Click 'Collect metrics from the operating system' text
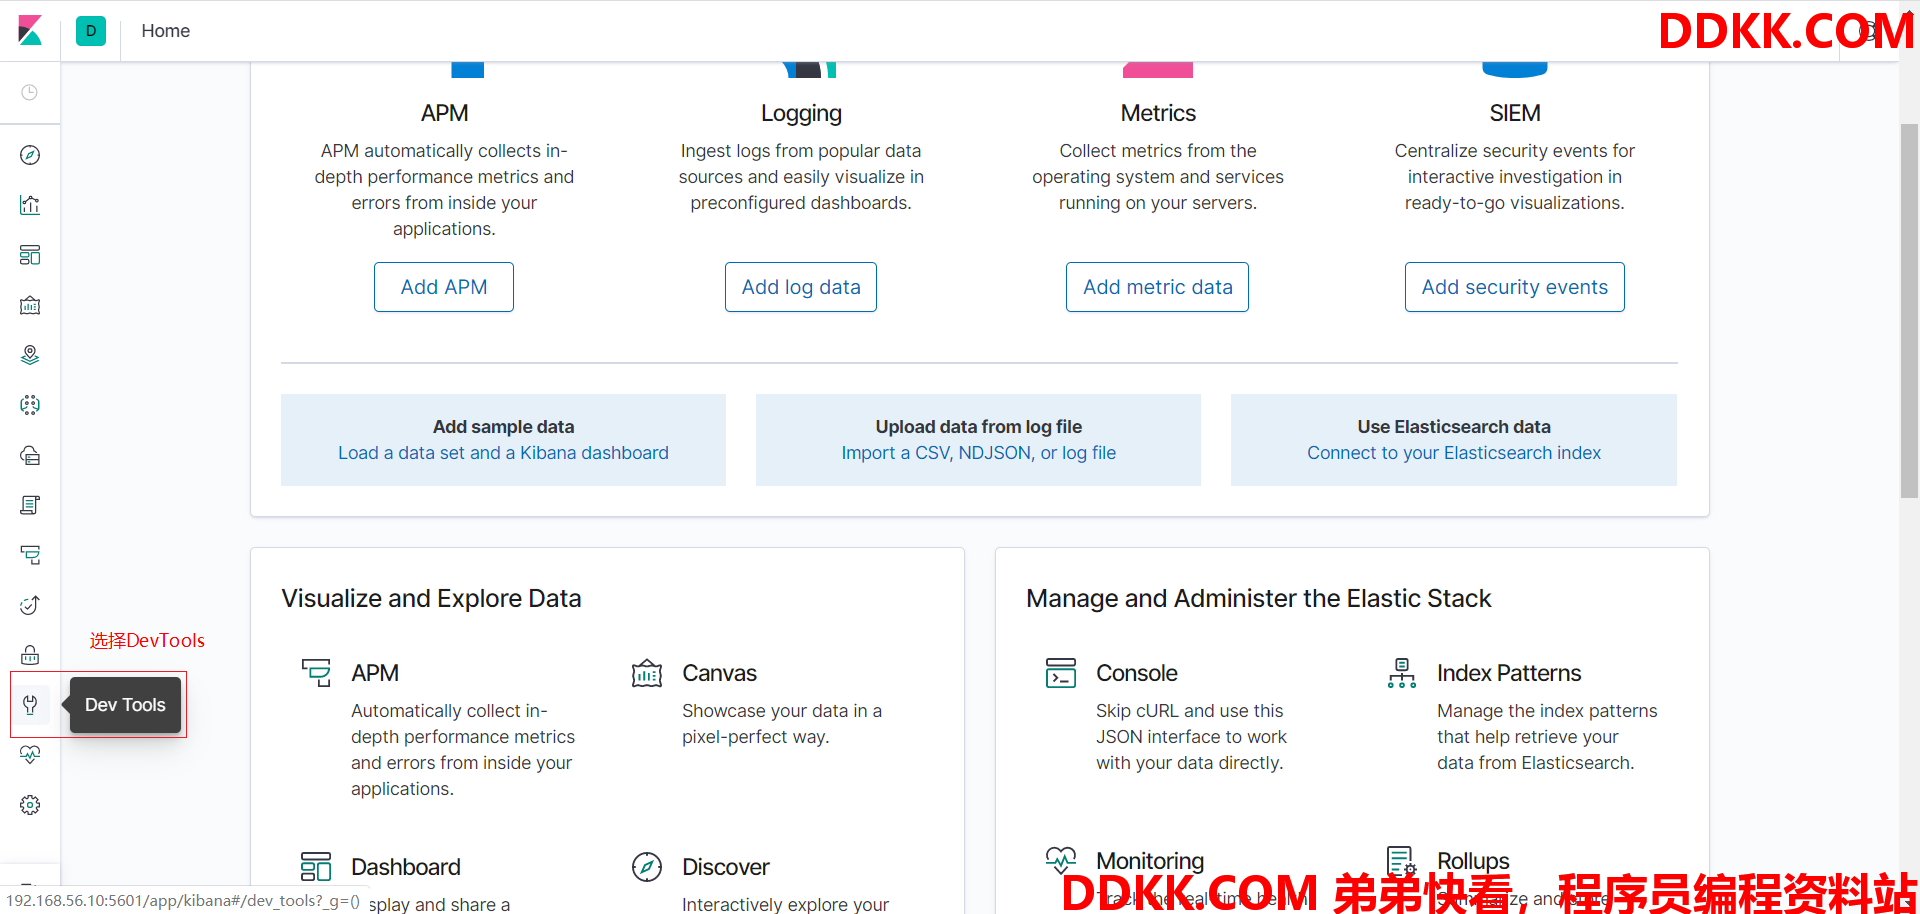The height and width of the screenshot is (914, 1920). 1158,177
